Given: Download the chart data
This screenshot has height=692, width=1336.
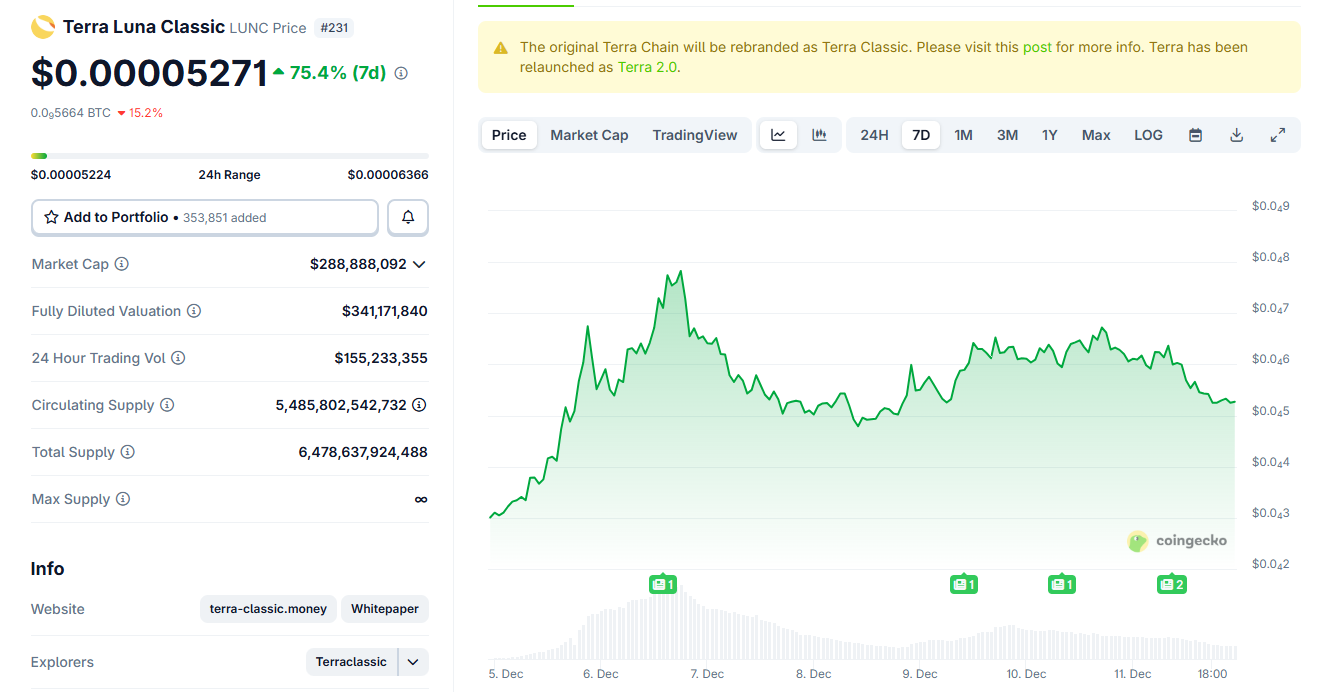Looking at the screenshot, I should click(1236, 135).
